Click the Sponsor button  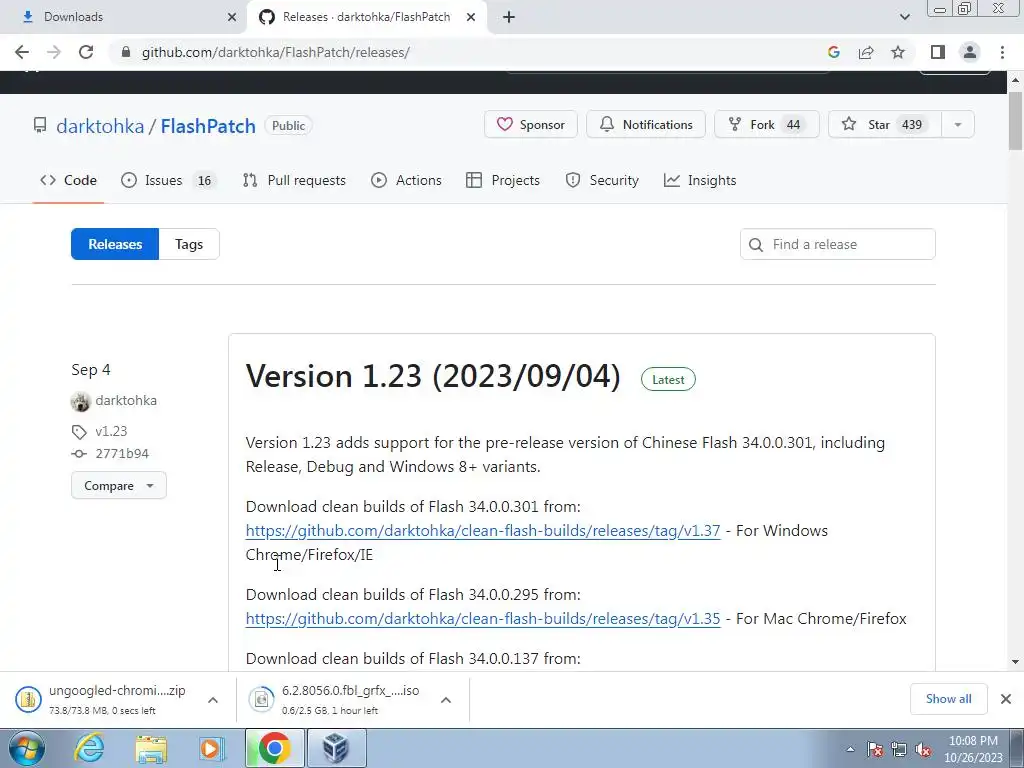(x=531, y=124)
